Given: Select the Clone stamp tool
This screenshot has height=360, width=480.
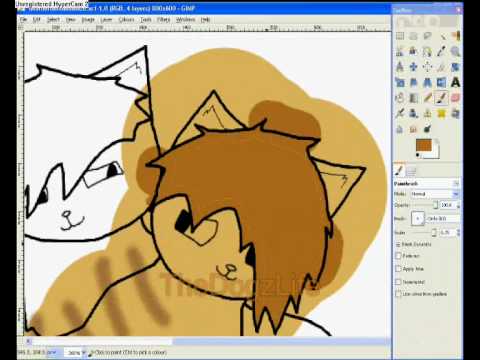Looking at the screenshot, I should (427, 113).
